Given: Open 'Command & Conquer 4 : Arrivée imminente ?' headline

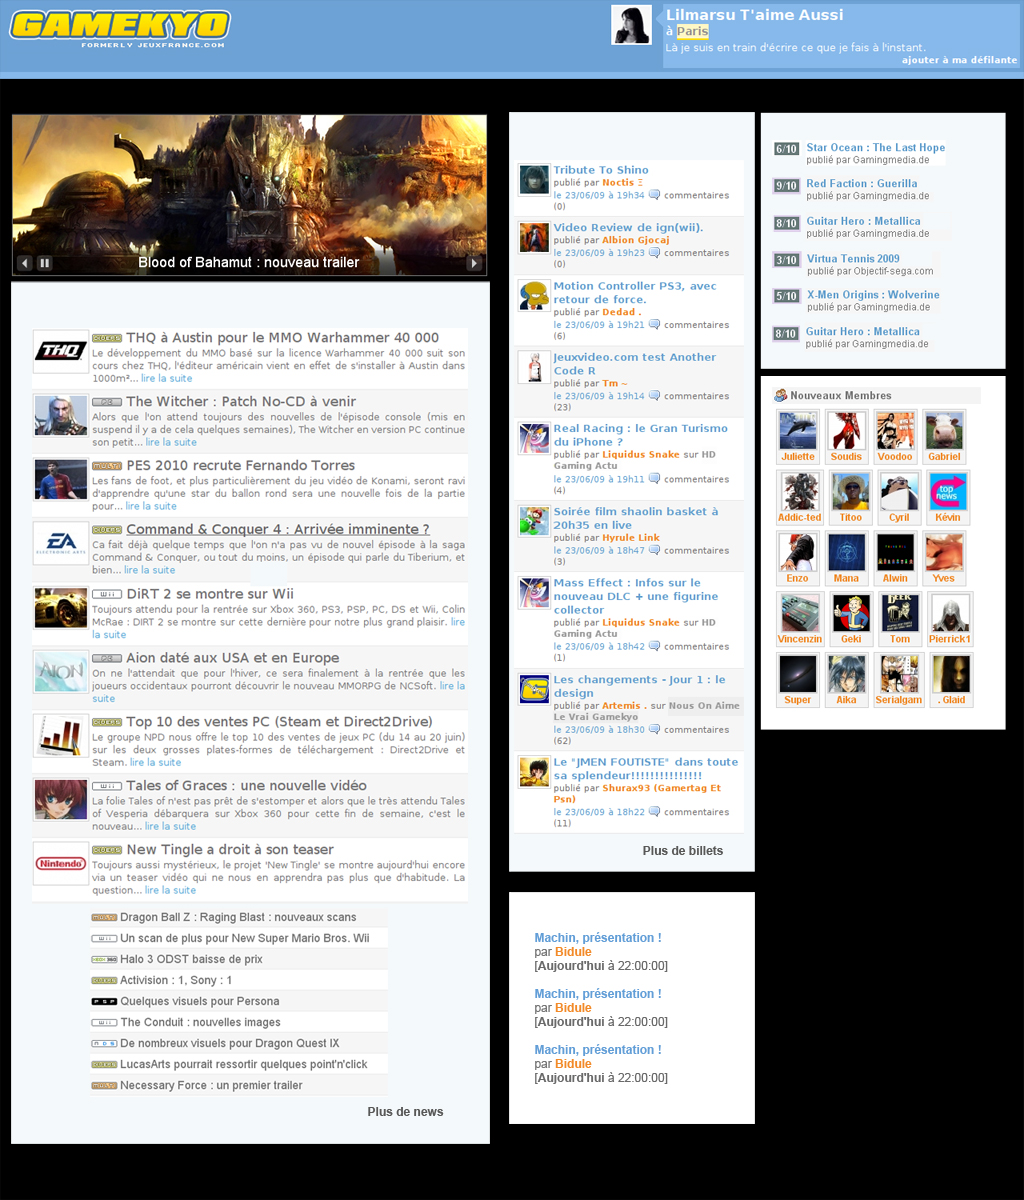Looking at the screenshot, I should point(277,529).
